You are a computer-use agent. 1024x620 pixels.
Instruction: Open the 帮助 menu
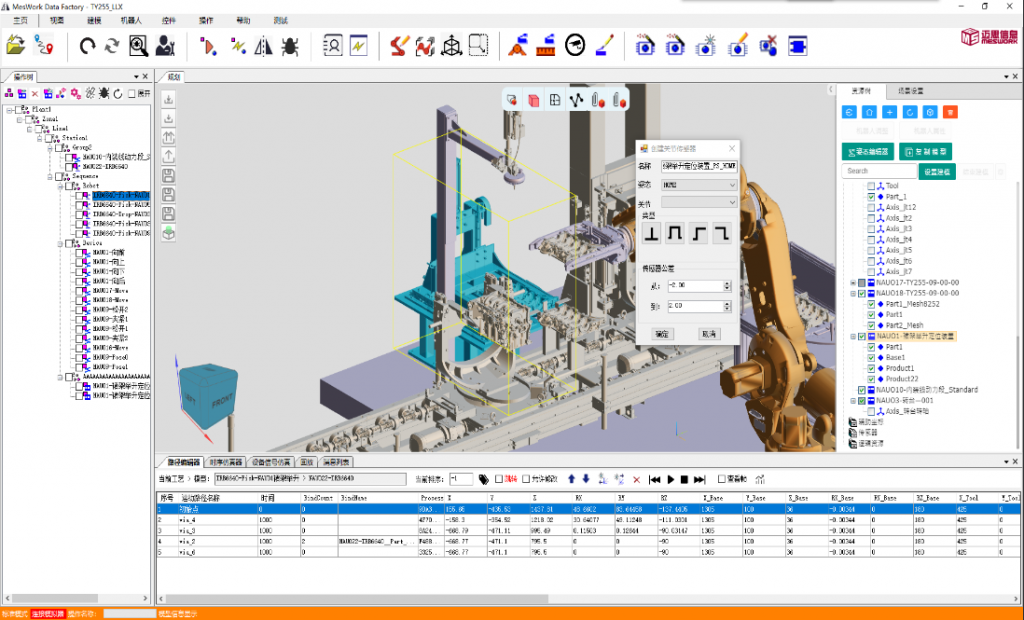point(243,20)
